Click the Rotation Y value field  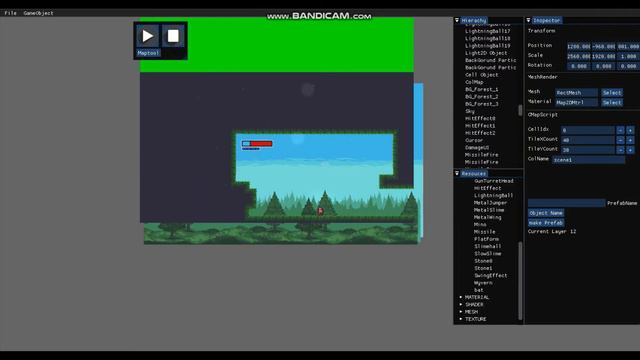click(x=603, y=66)
